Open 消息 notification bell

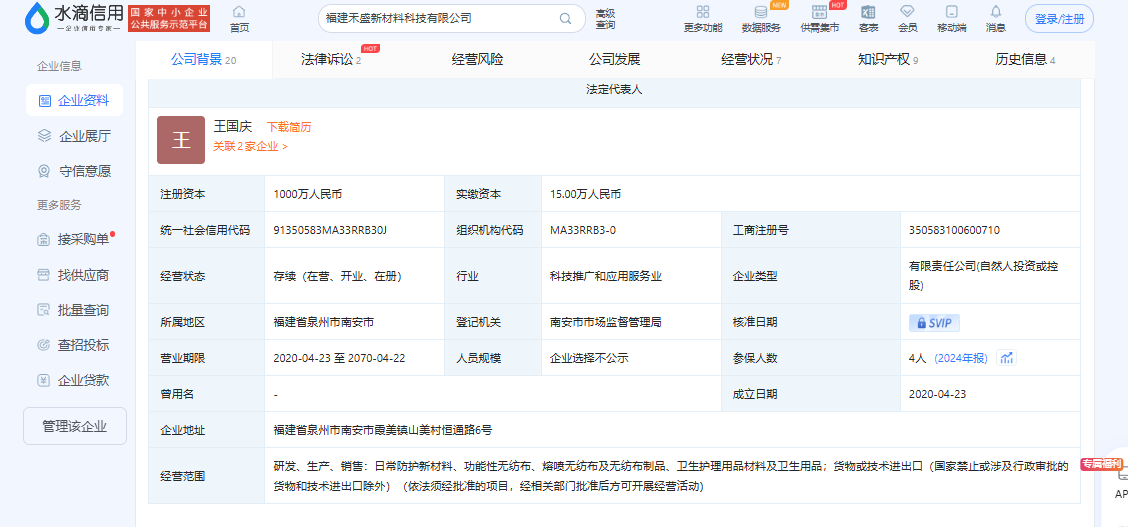click(995, 12)
